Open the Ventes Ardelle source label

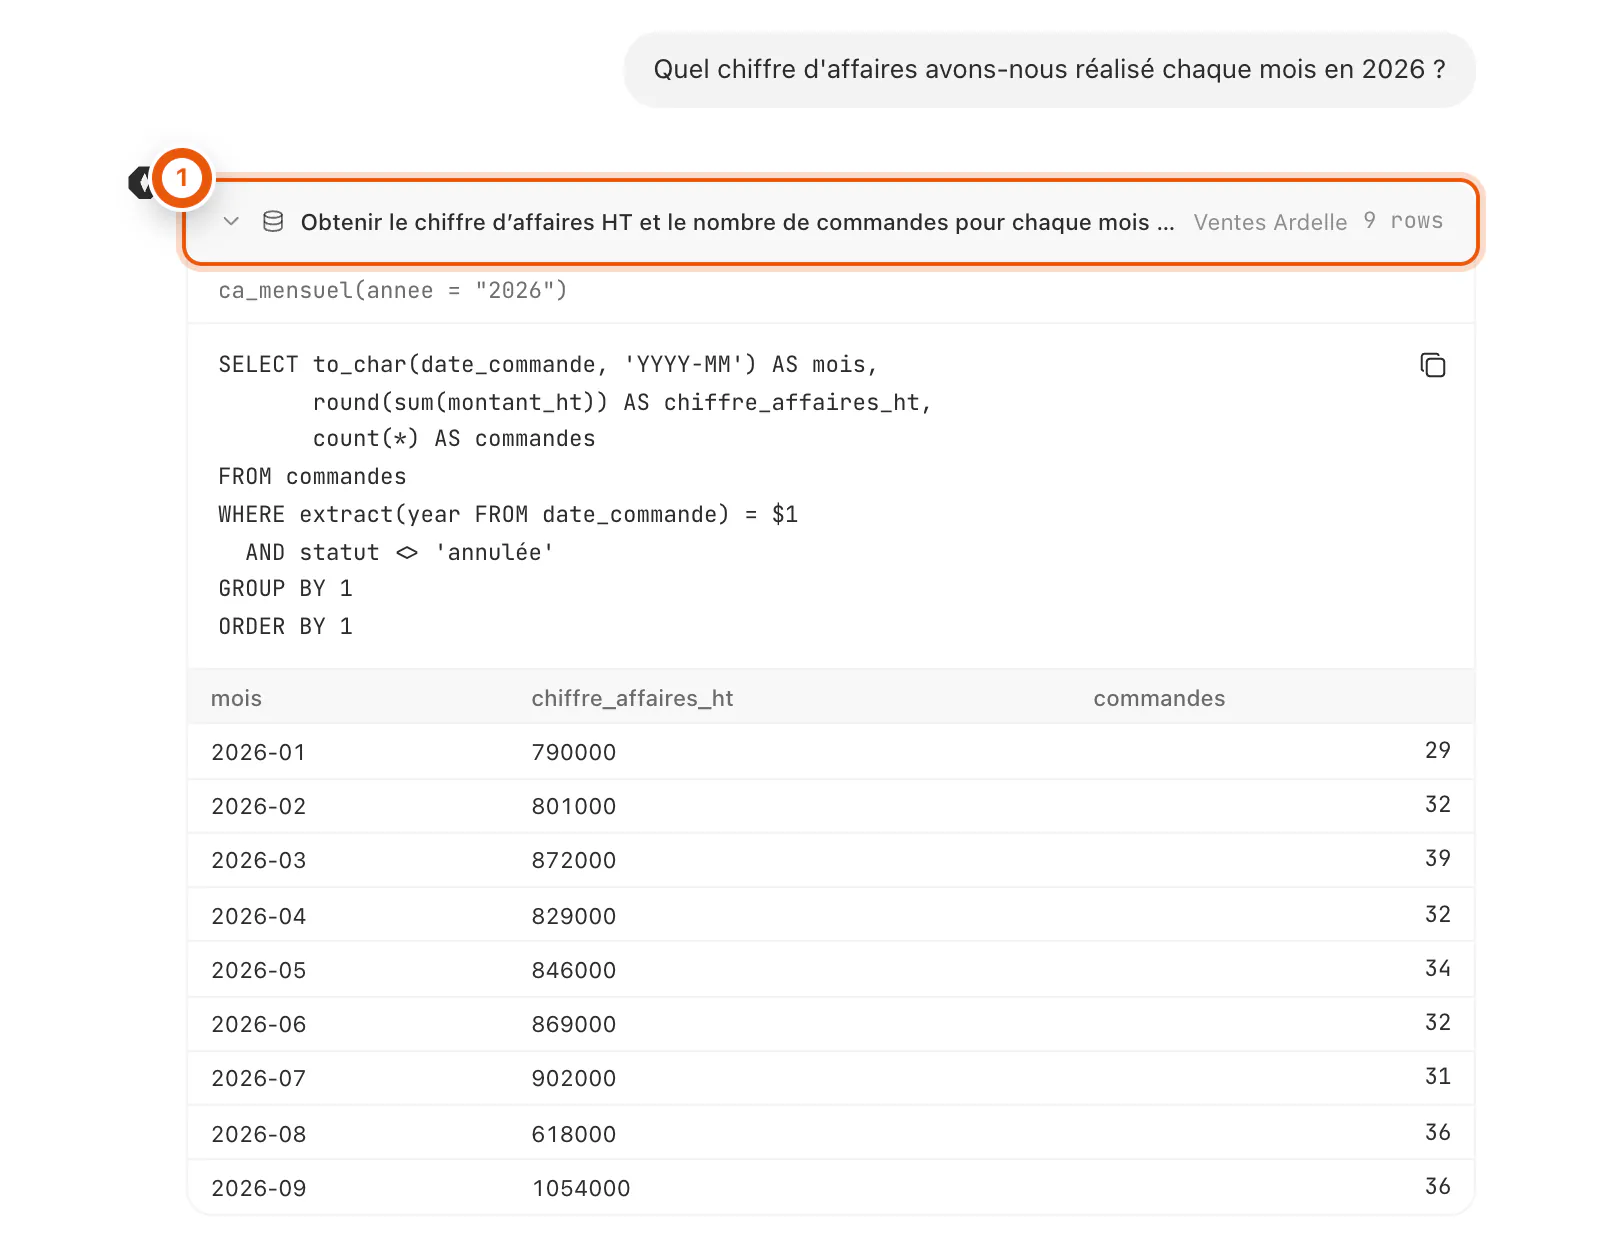coord(1270,222)
